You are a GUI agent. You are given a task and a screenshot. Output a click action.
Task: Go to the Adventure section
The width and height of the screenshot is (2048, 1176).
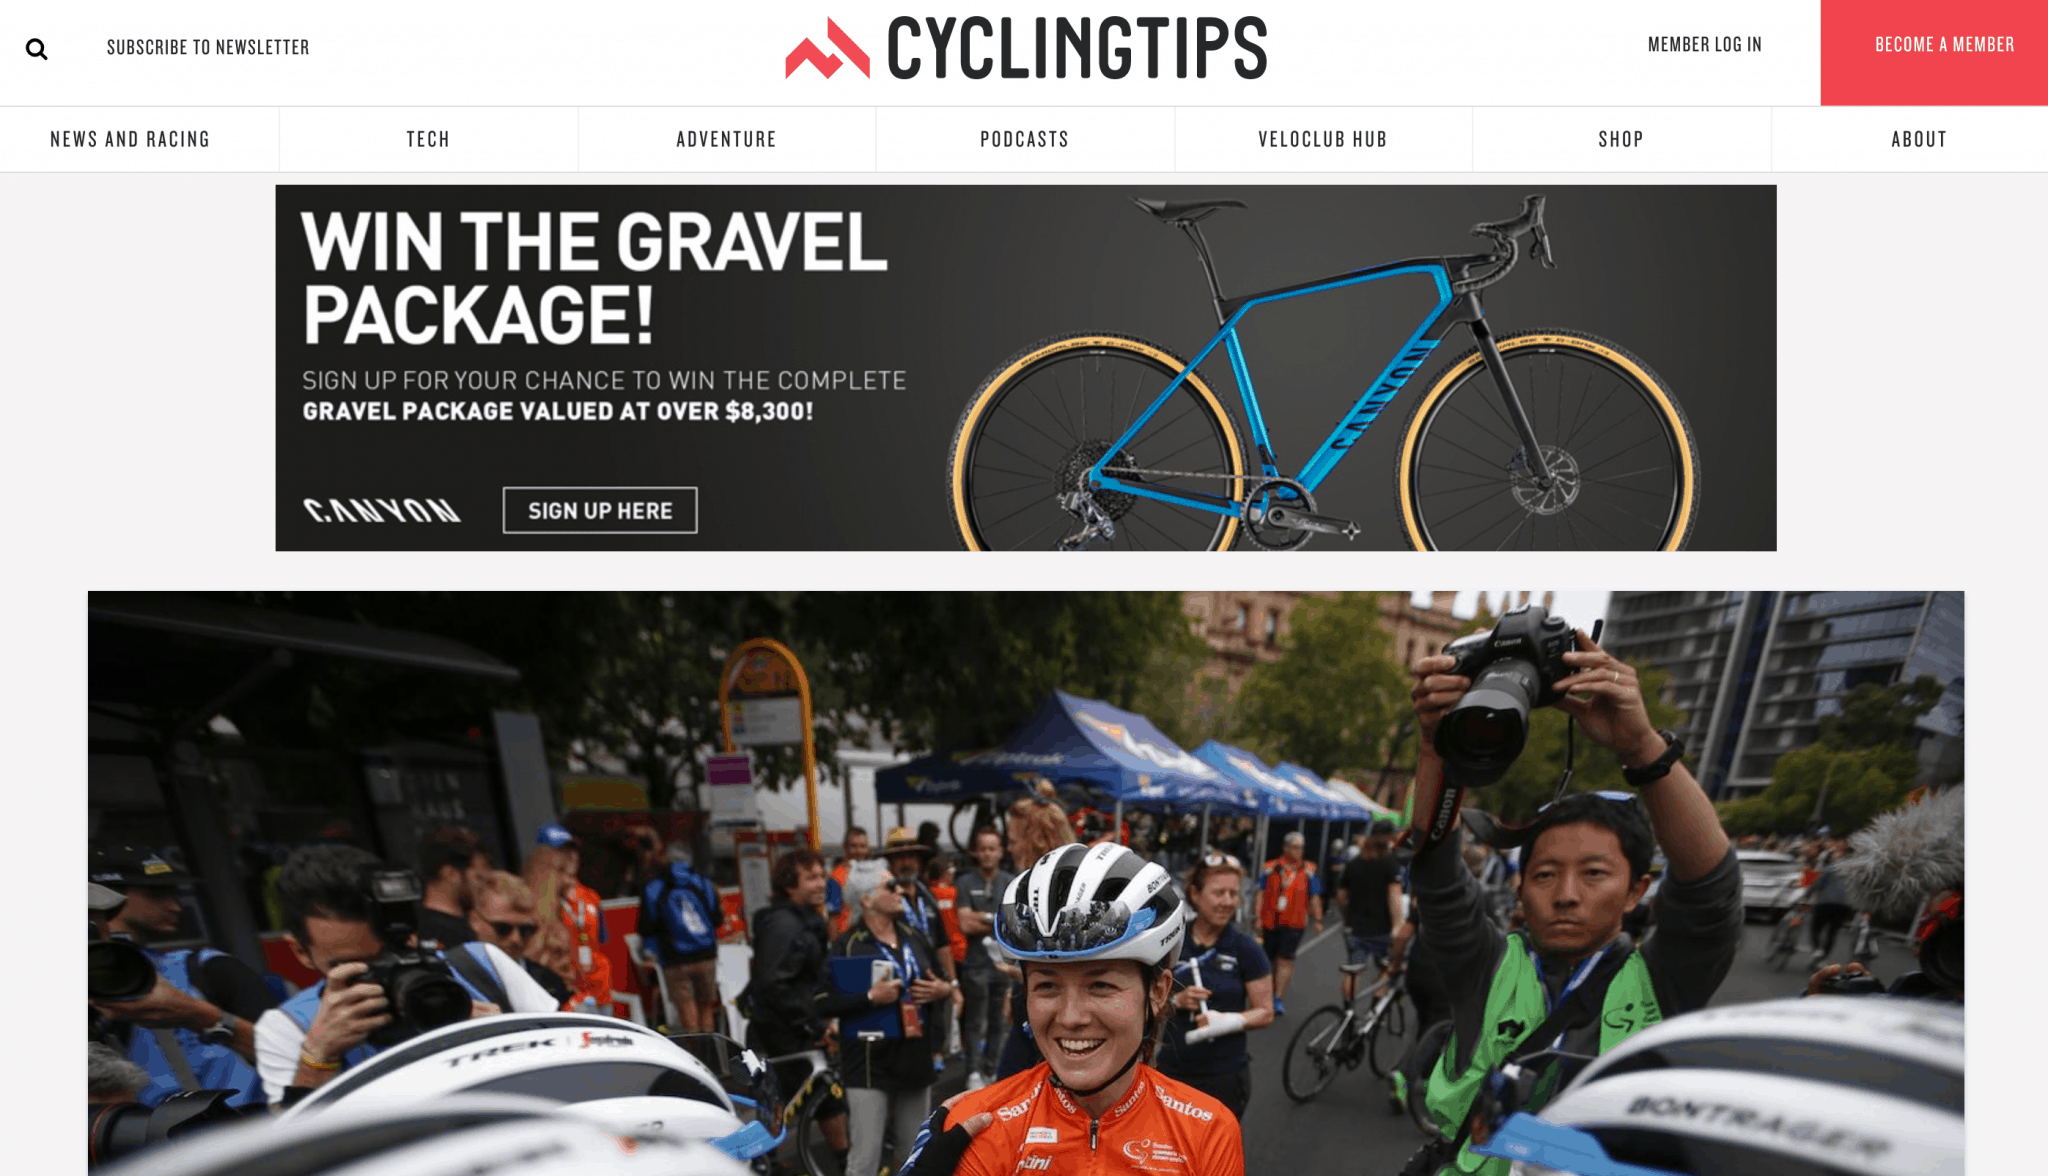(726, 139)
